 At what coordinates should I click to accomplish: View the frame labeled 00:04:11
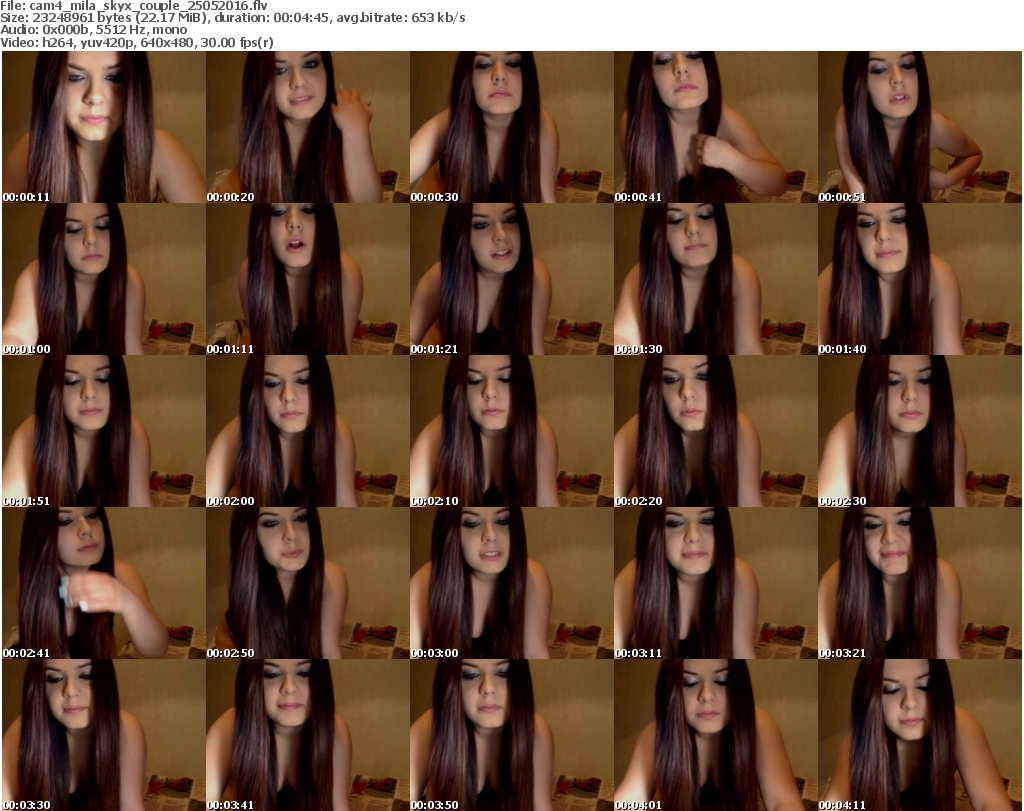pos(920,735)
